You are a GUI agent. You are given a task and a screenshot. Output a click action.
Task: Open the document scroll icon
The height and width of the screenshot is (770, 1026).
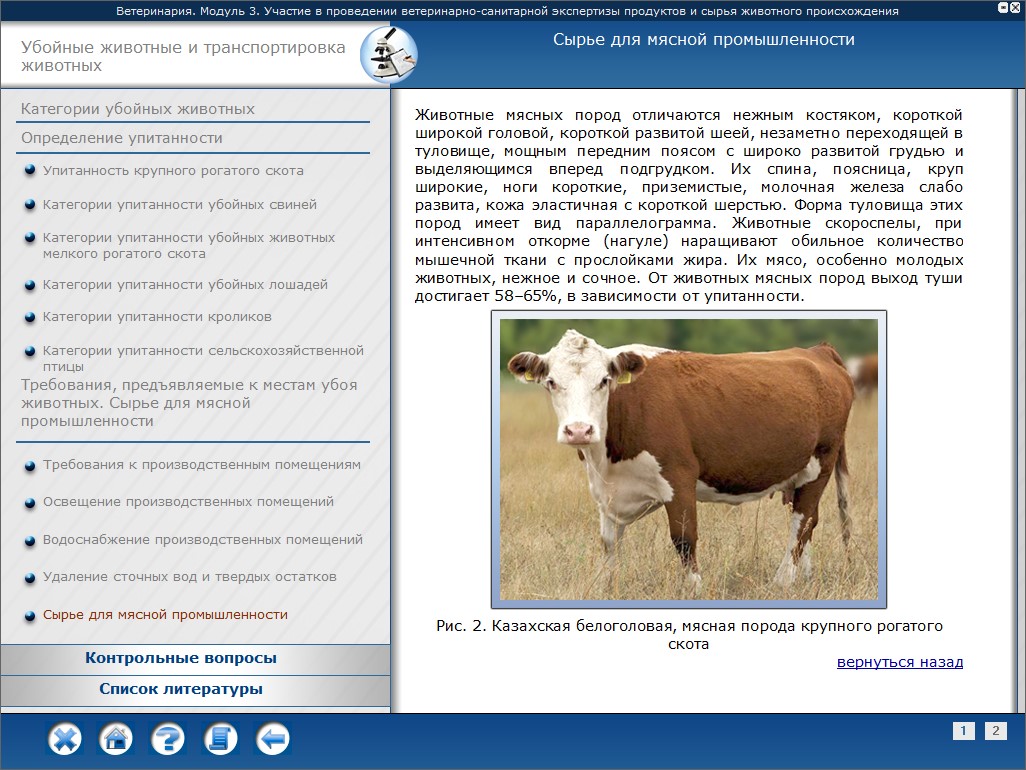(x=220, y=740)
